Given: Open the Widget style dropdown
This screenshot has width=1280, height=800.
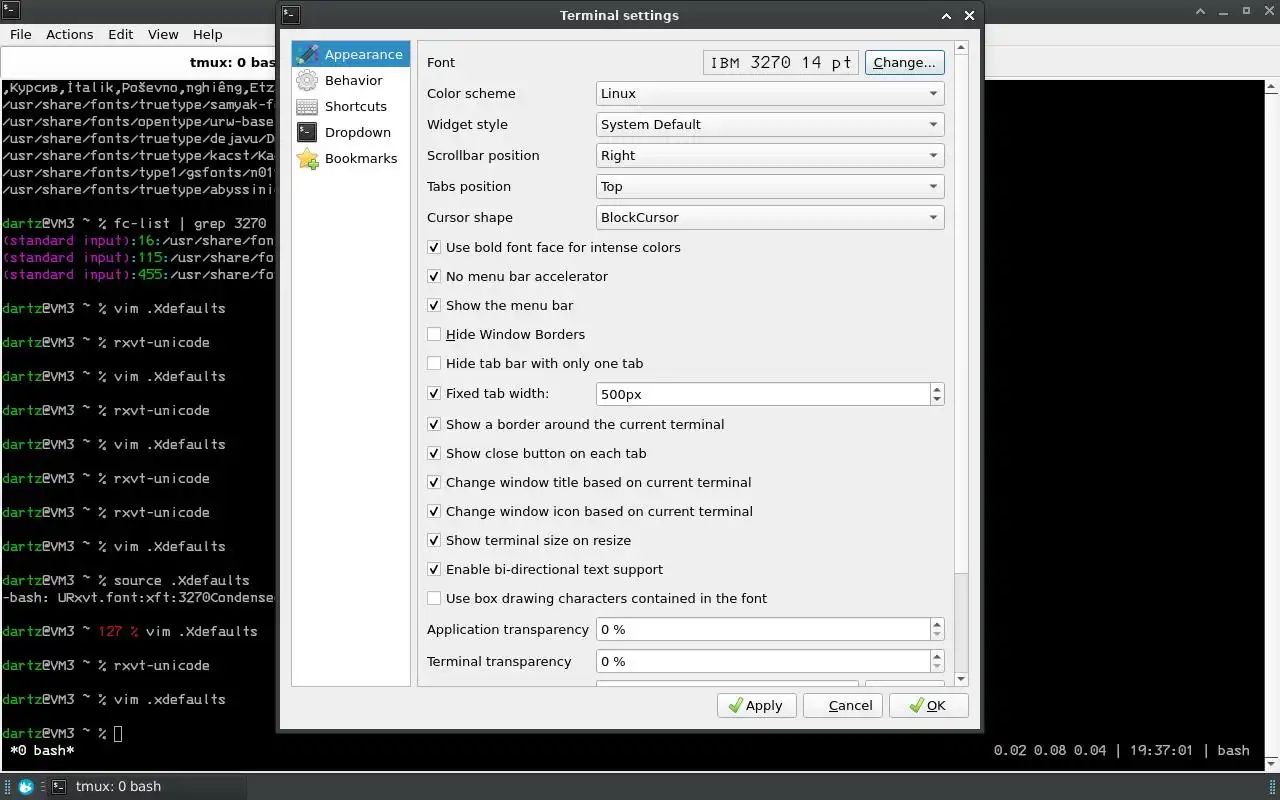Looking at the screenshot, I should pyautogui.click(x=770, y=124).
